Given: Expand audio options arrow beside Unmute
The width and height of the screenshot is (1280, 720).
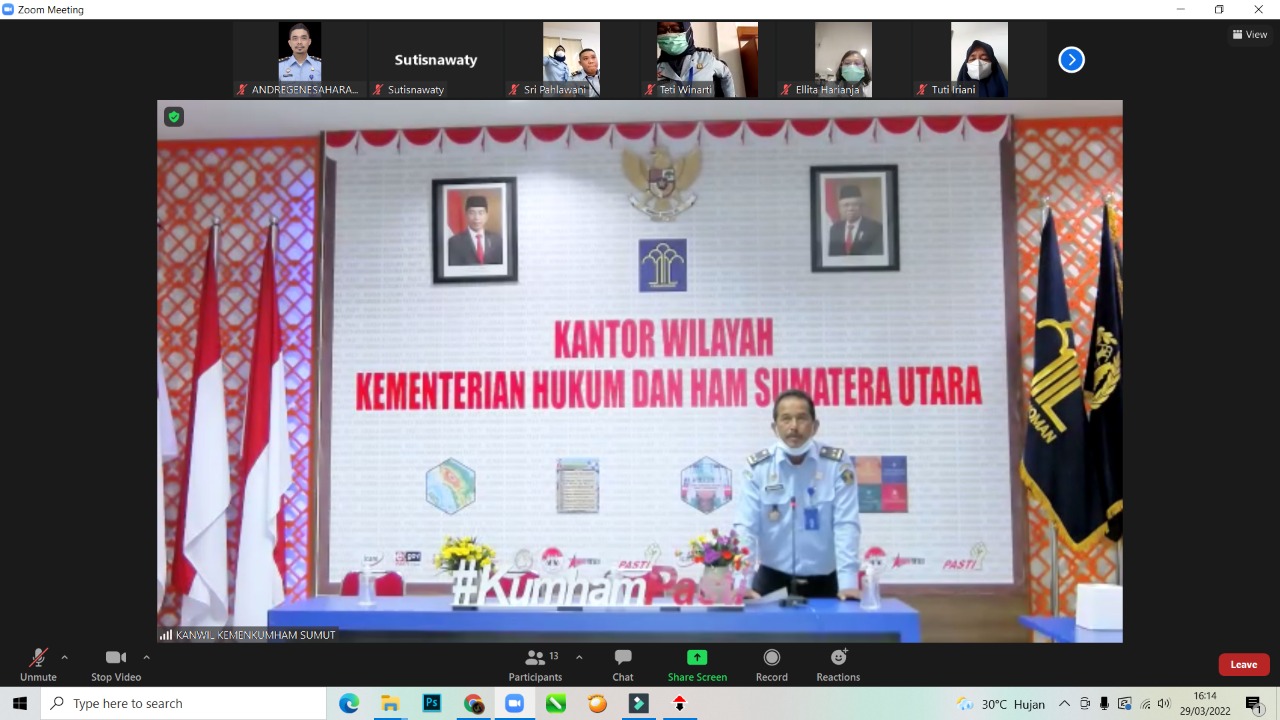Looking at the screenshot, I should 65,657.
